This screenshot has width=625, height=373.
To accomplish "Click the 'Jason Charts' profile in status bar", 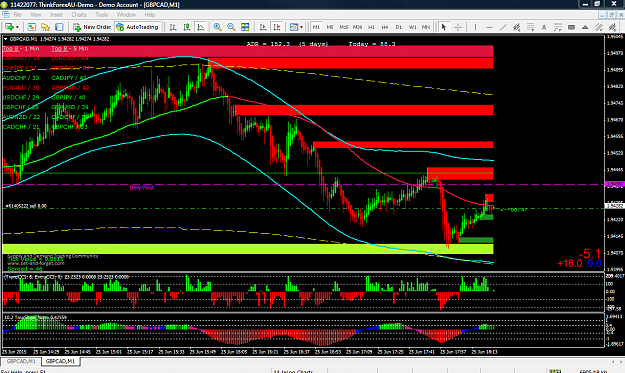I will pos(293,371).
